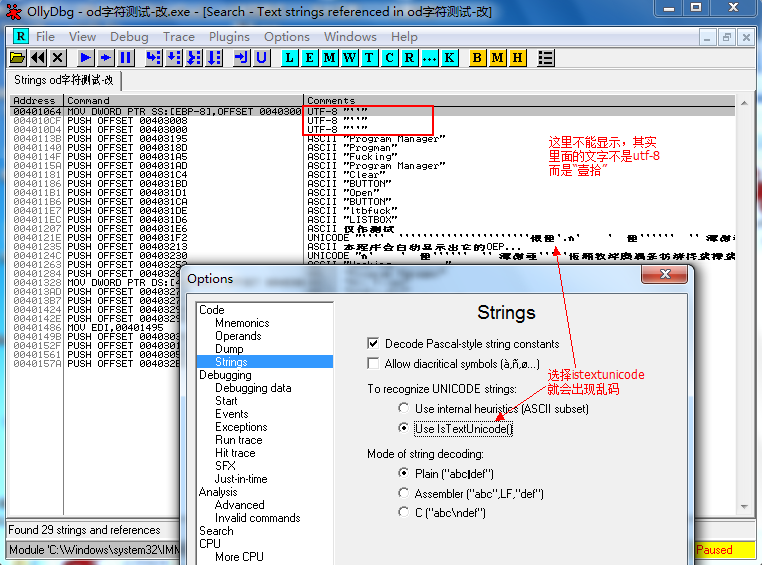The width and height of the screenshot is (762, 565).
Task: Open Memory map with cyan M icon
Action: 329,58
